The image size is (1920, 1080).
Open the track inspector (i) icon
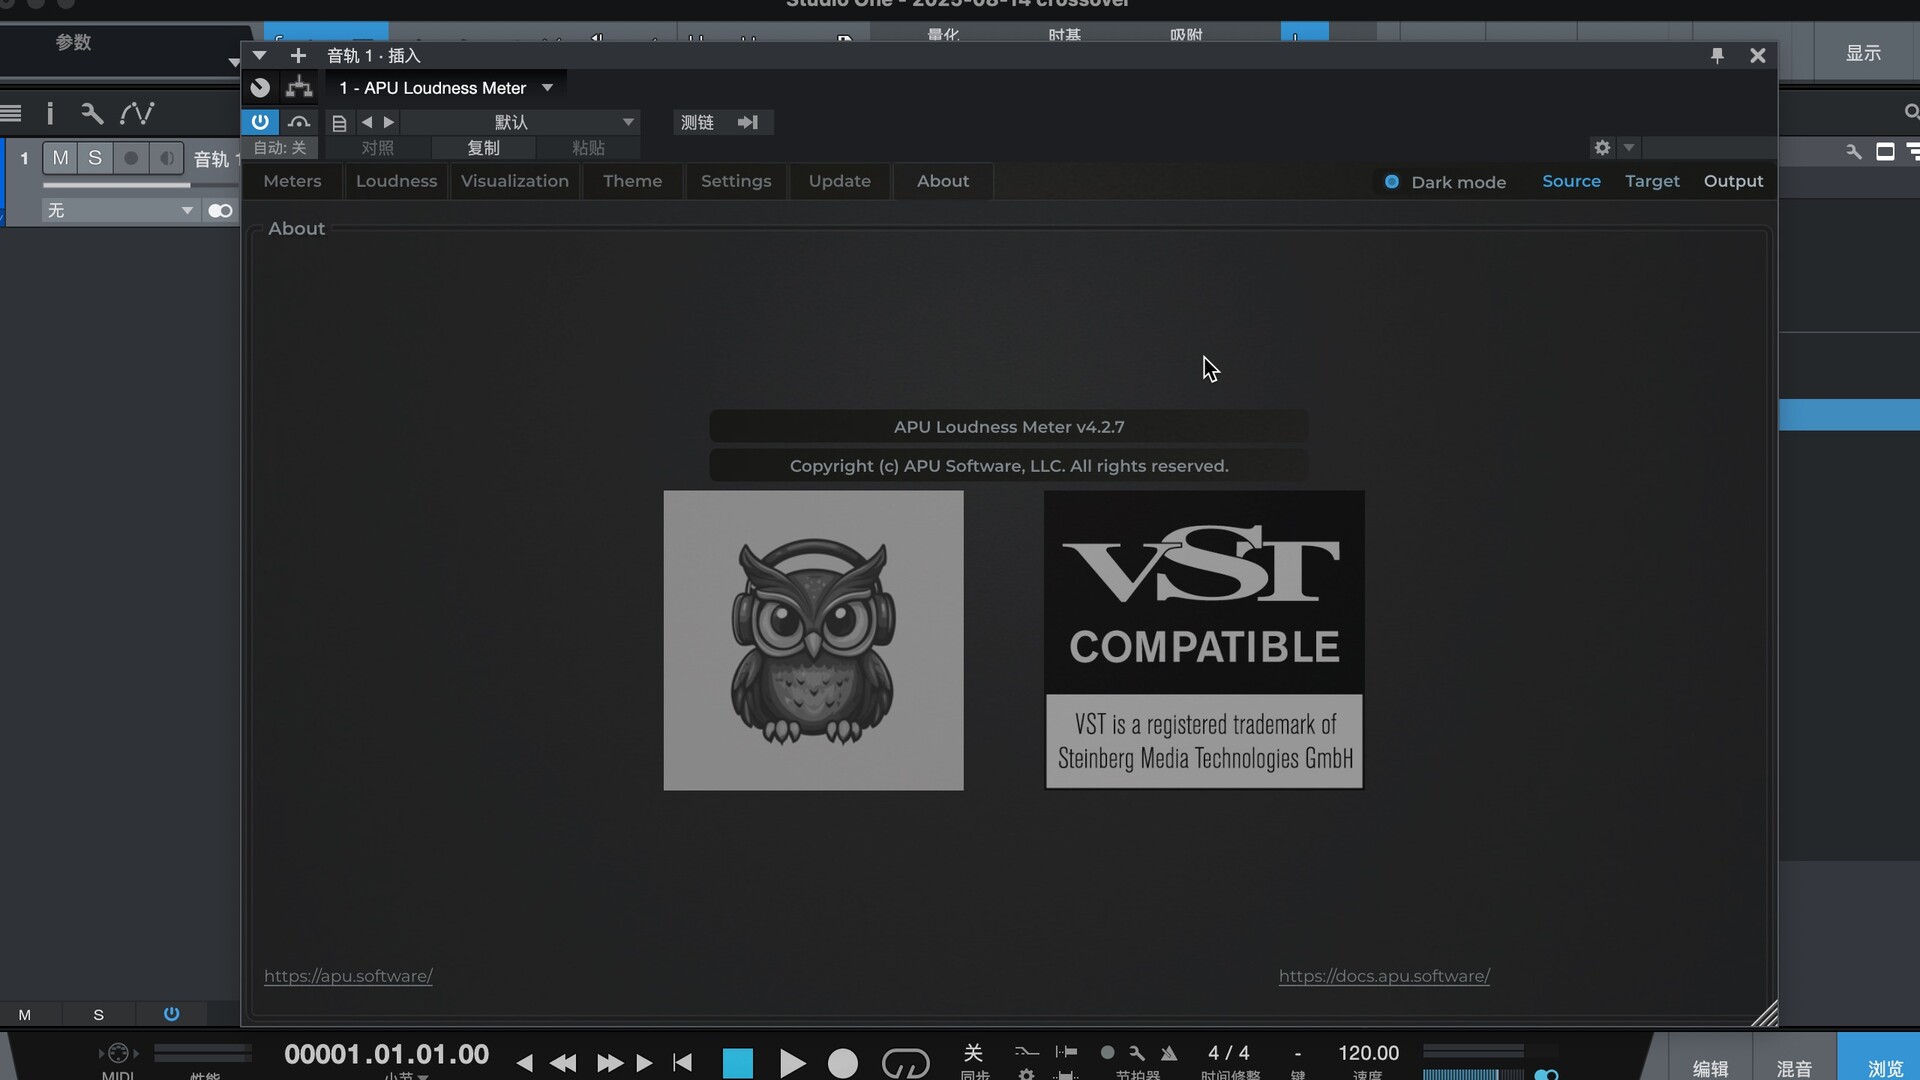[x=50, y=113]
